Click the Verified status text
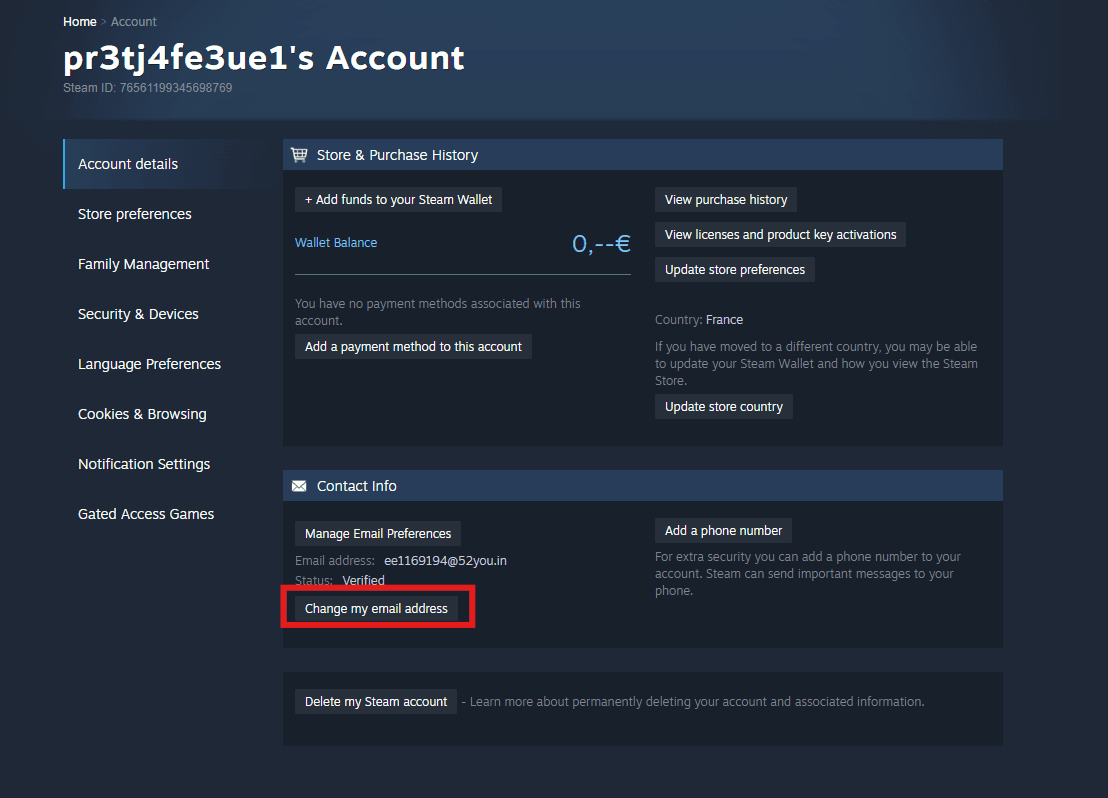The height and width of the screenshot is (798, 1108). (x=363, y=580)
